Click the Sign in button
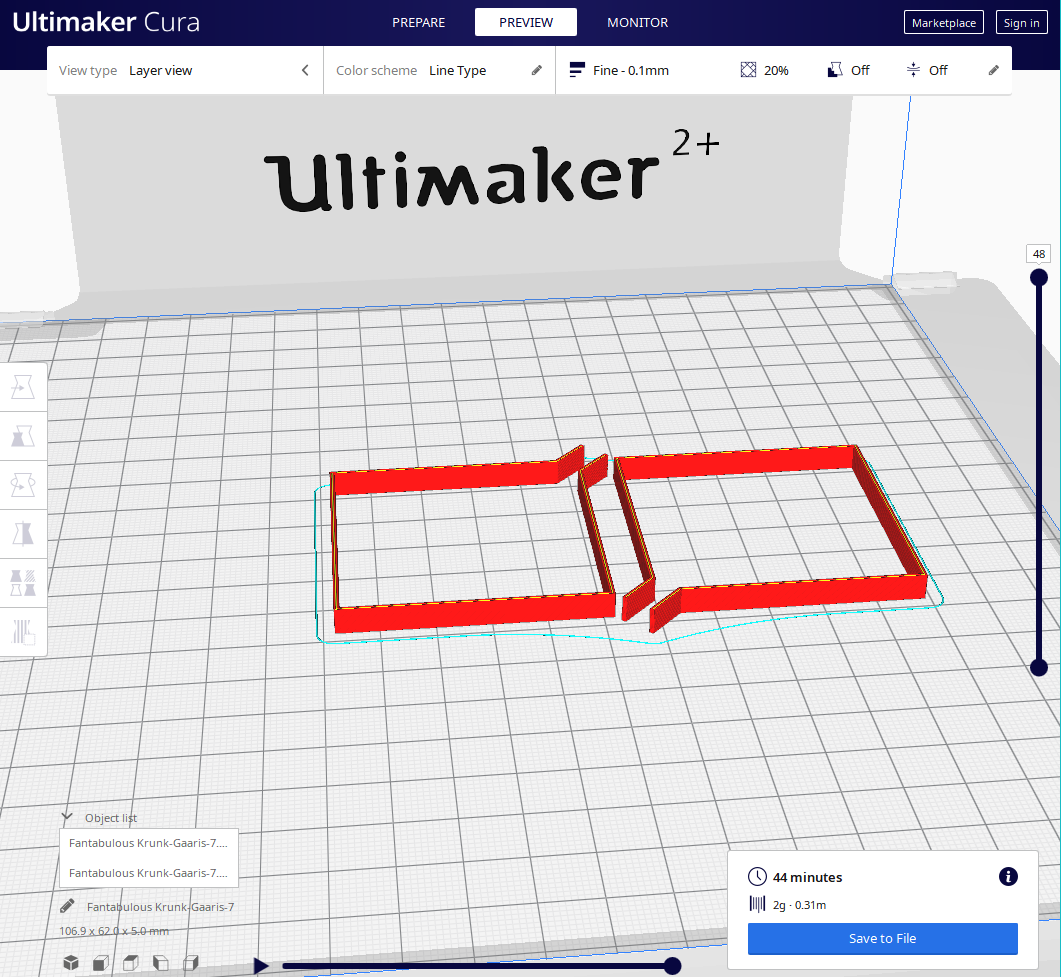This screenshot has height=977, width=1061. (1021, 22)
